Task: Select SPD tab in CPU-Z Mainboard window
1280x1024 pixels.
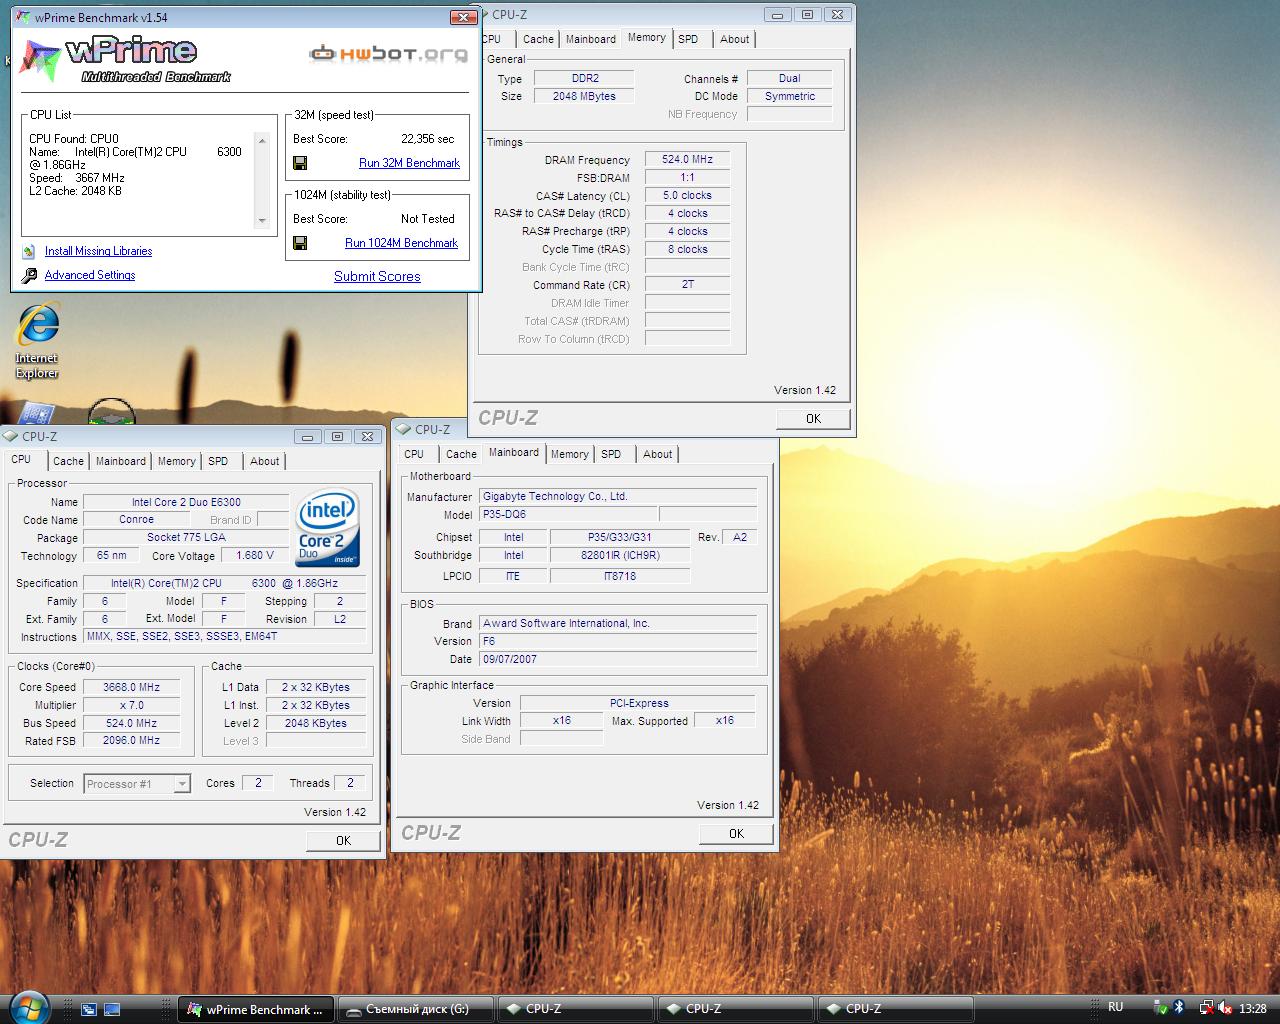Action: (611, 454)
